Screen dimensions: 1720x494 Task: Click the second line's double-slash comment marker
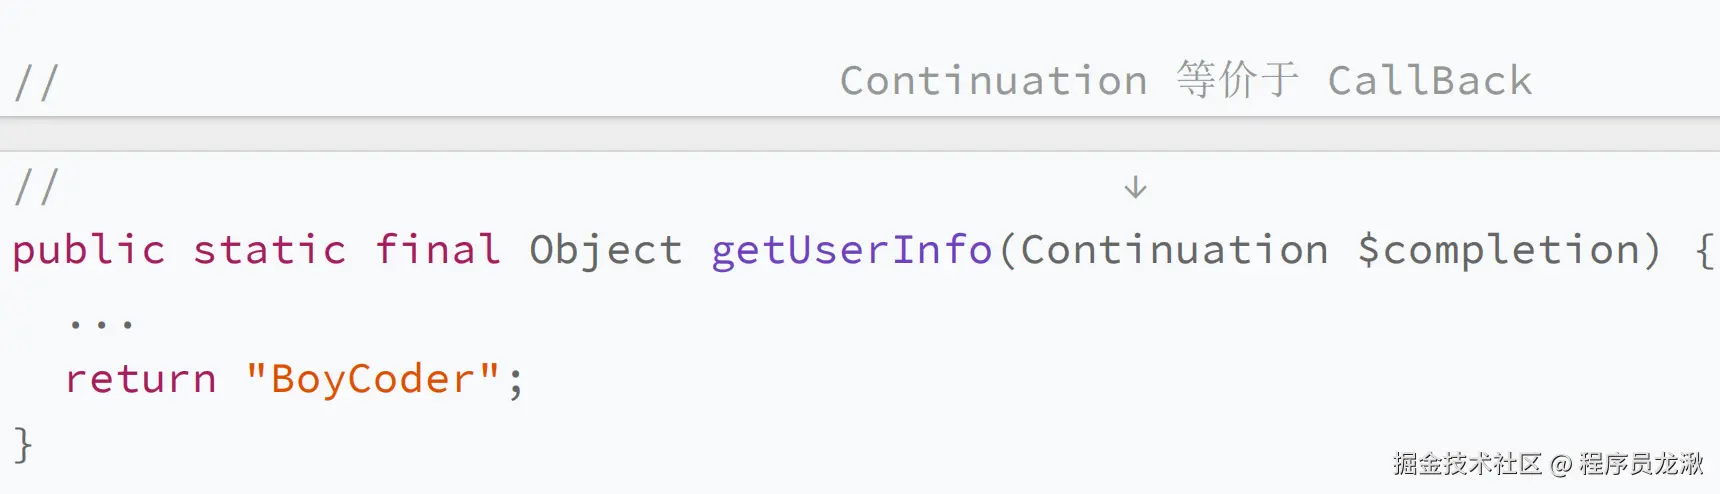[37, 187]
